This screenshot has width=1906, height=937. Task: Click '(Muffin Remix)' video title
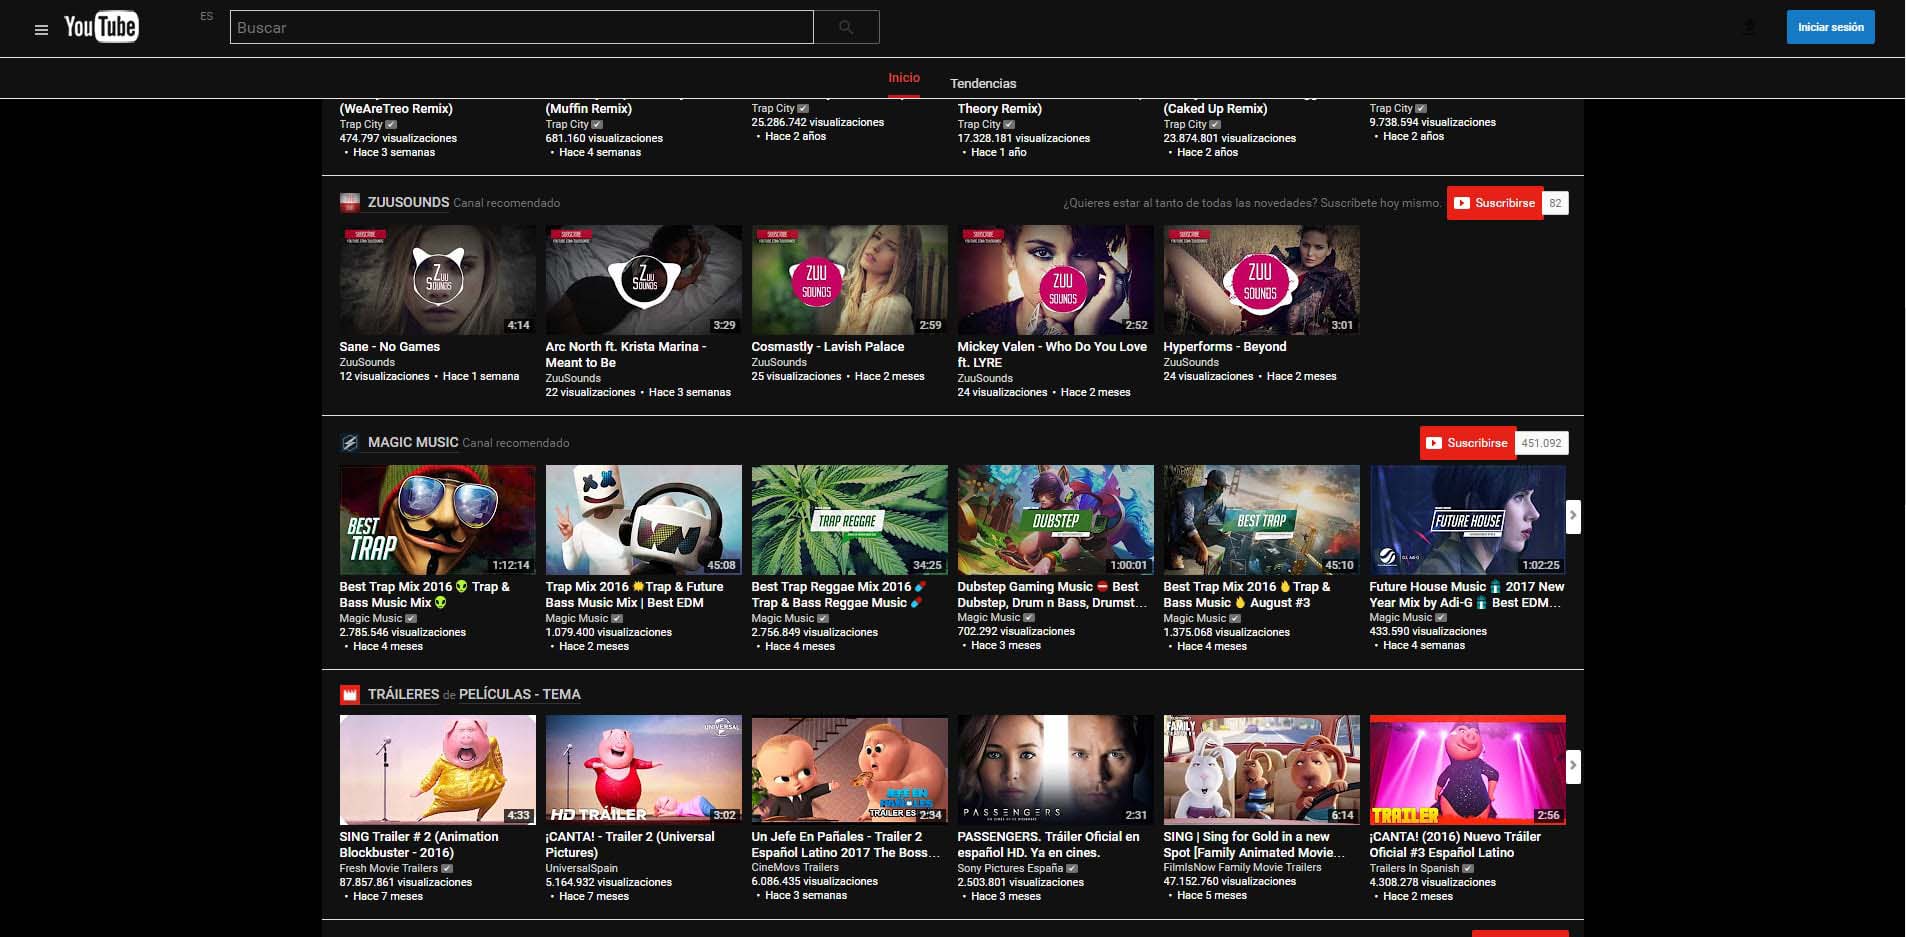(x=588, y=109)
